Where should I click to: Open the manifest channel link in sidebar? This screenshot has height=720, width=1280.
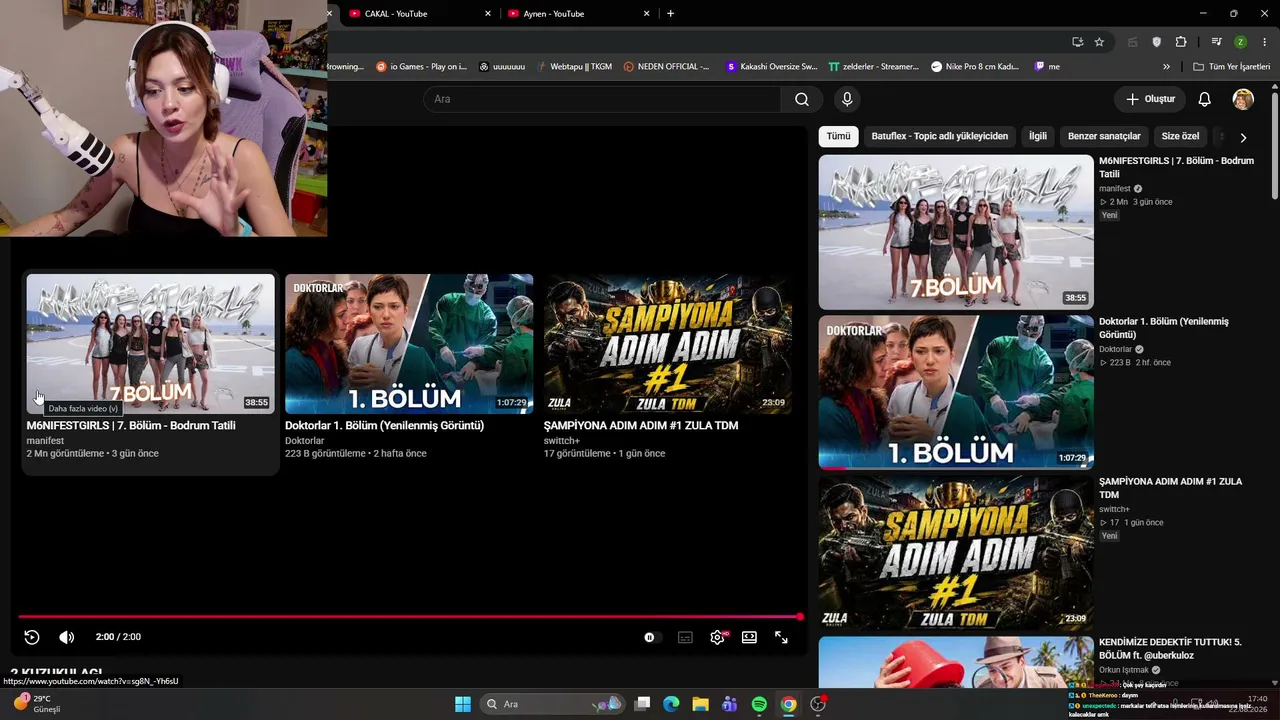click(1115, 189)
